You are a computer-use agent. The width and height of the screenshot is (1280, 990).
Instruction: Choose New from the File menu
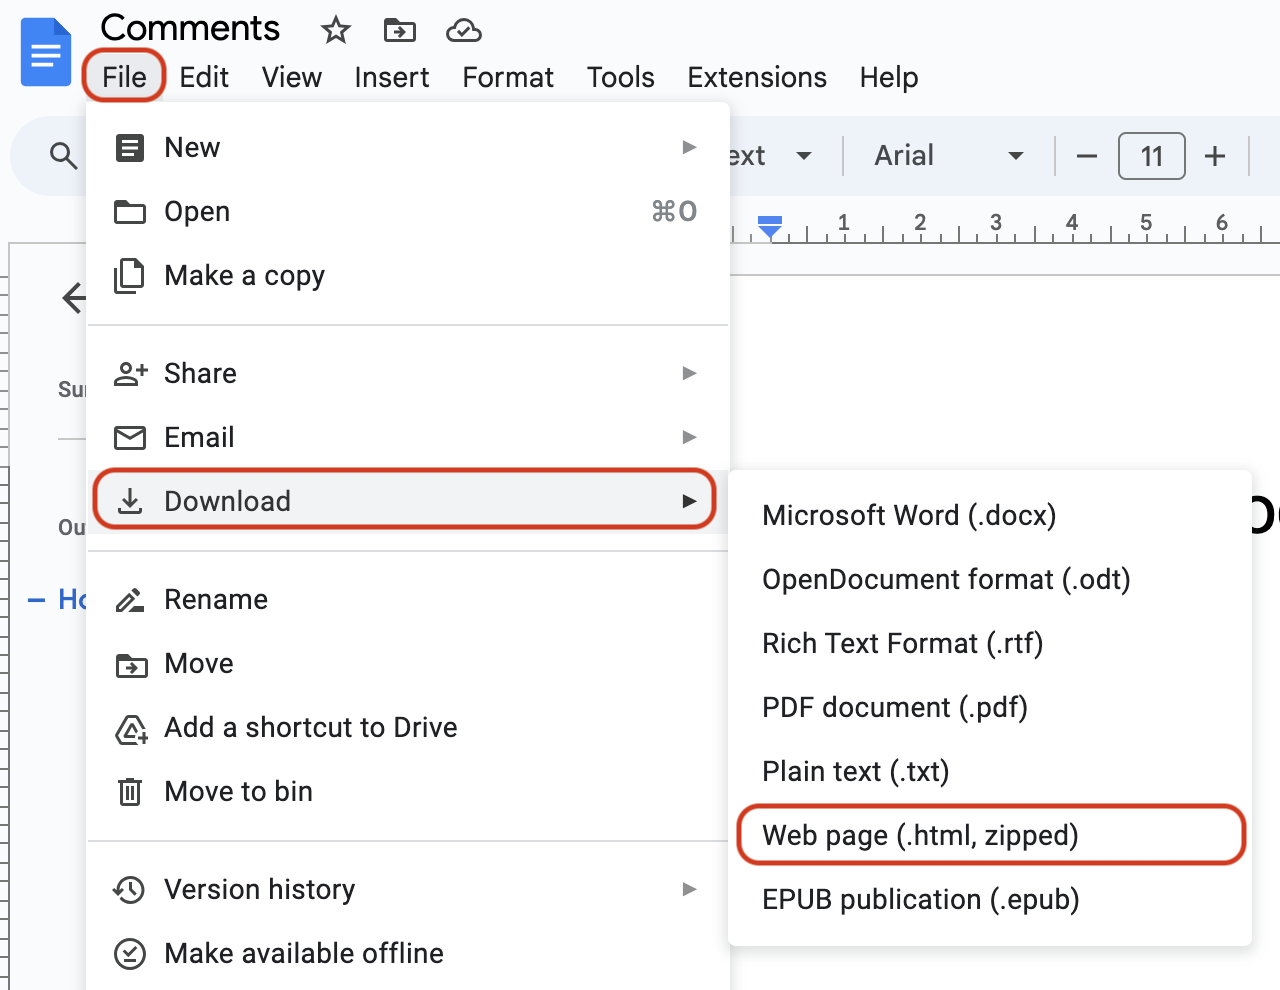[x=408, y=148]
